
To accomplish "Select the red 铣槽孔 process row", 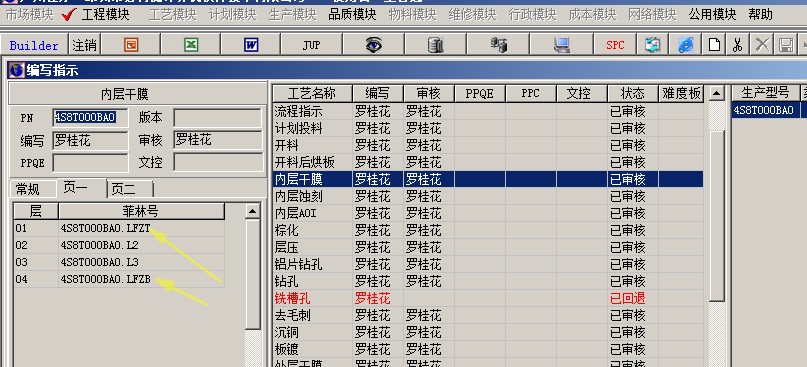I will [x=488, y=298].
